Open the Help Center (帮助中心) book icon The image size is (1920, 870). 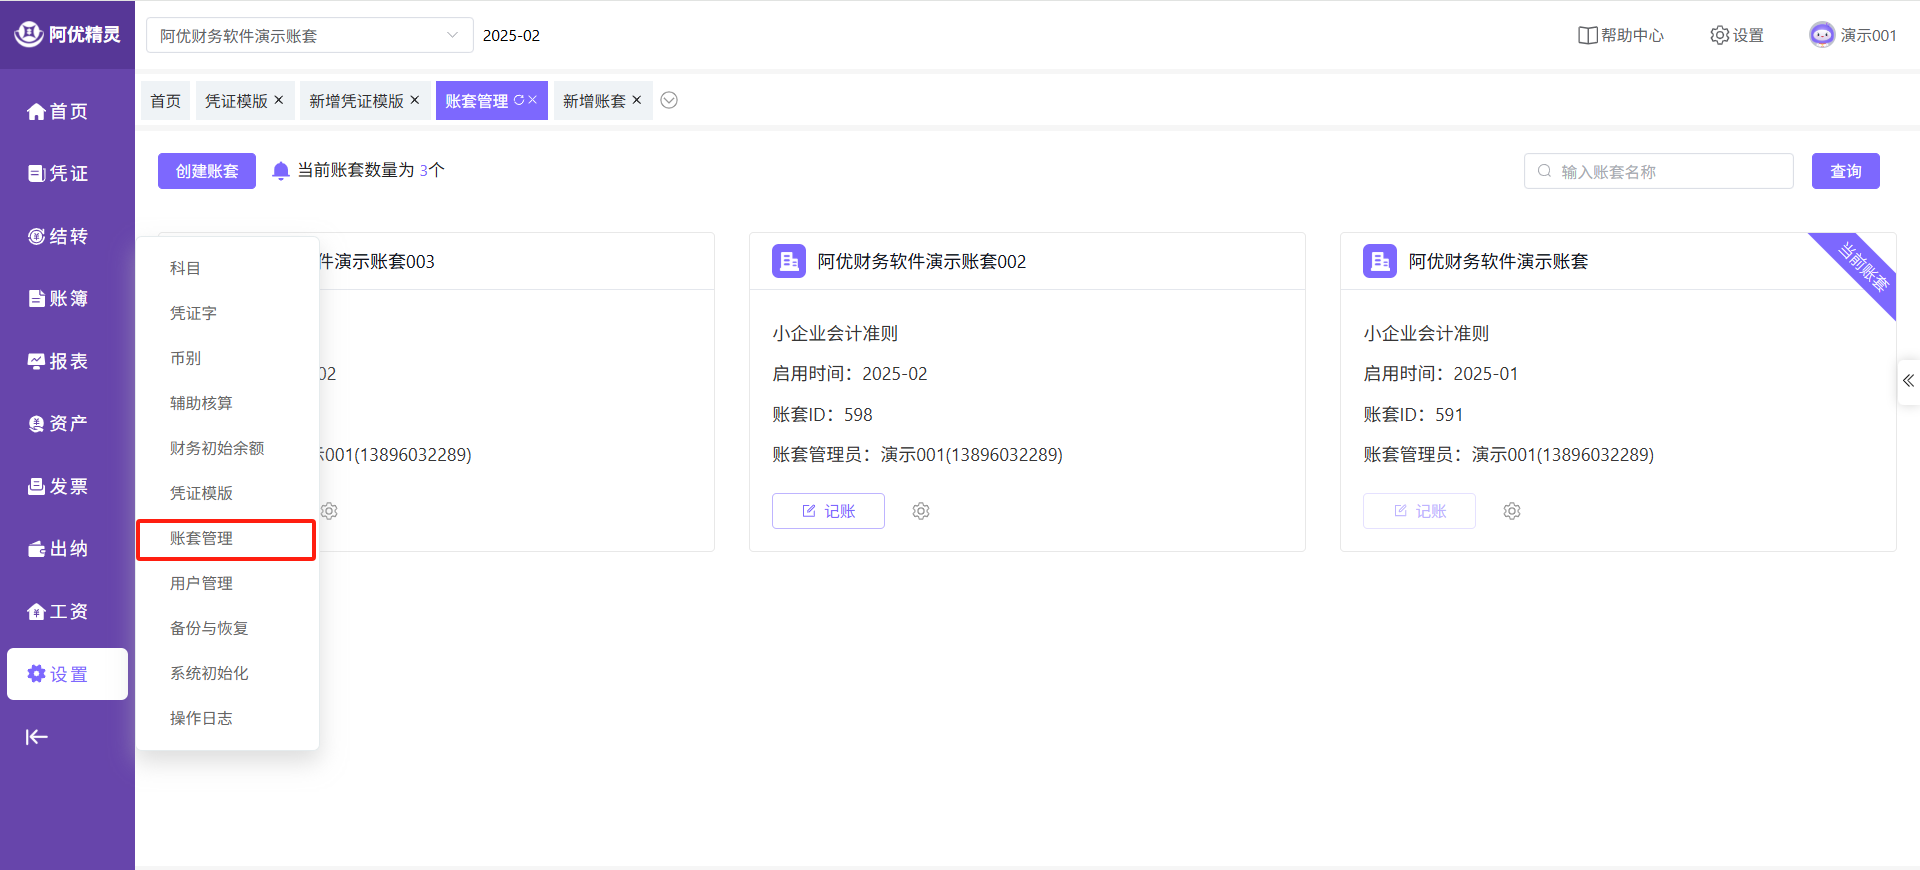coord(1587,35)
